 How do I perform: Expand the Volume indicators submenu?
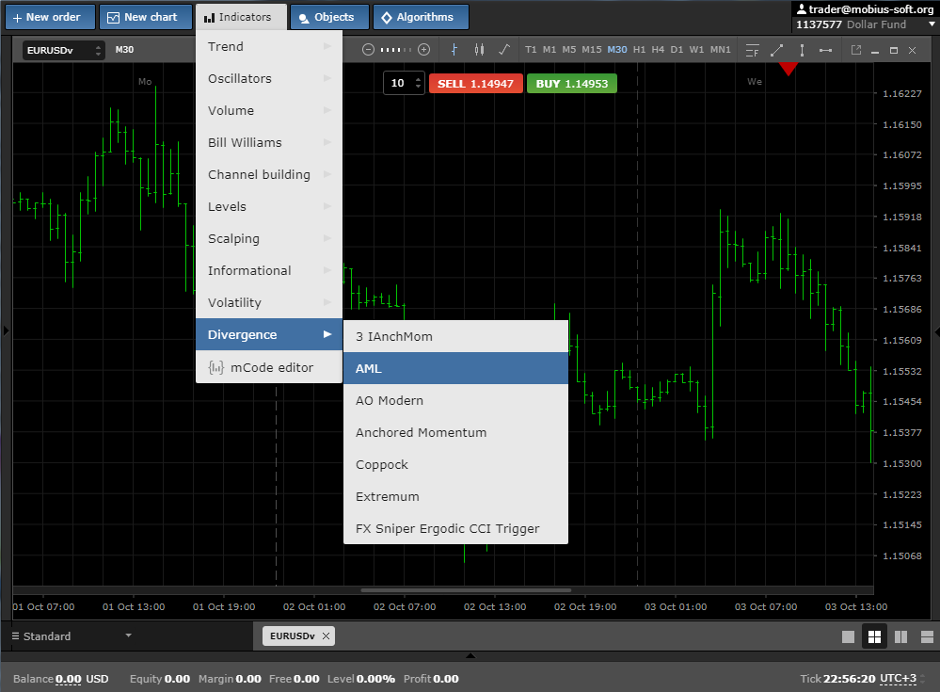coord(269,110)
